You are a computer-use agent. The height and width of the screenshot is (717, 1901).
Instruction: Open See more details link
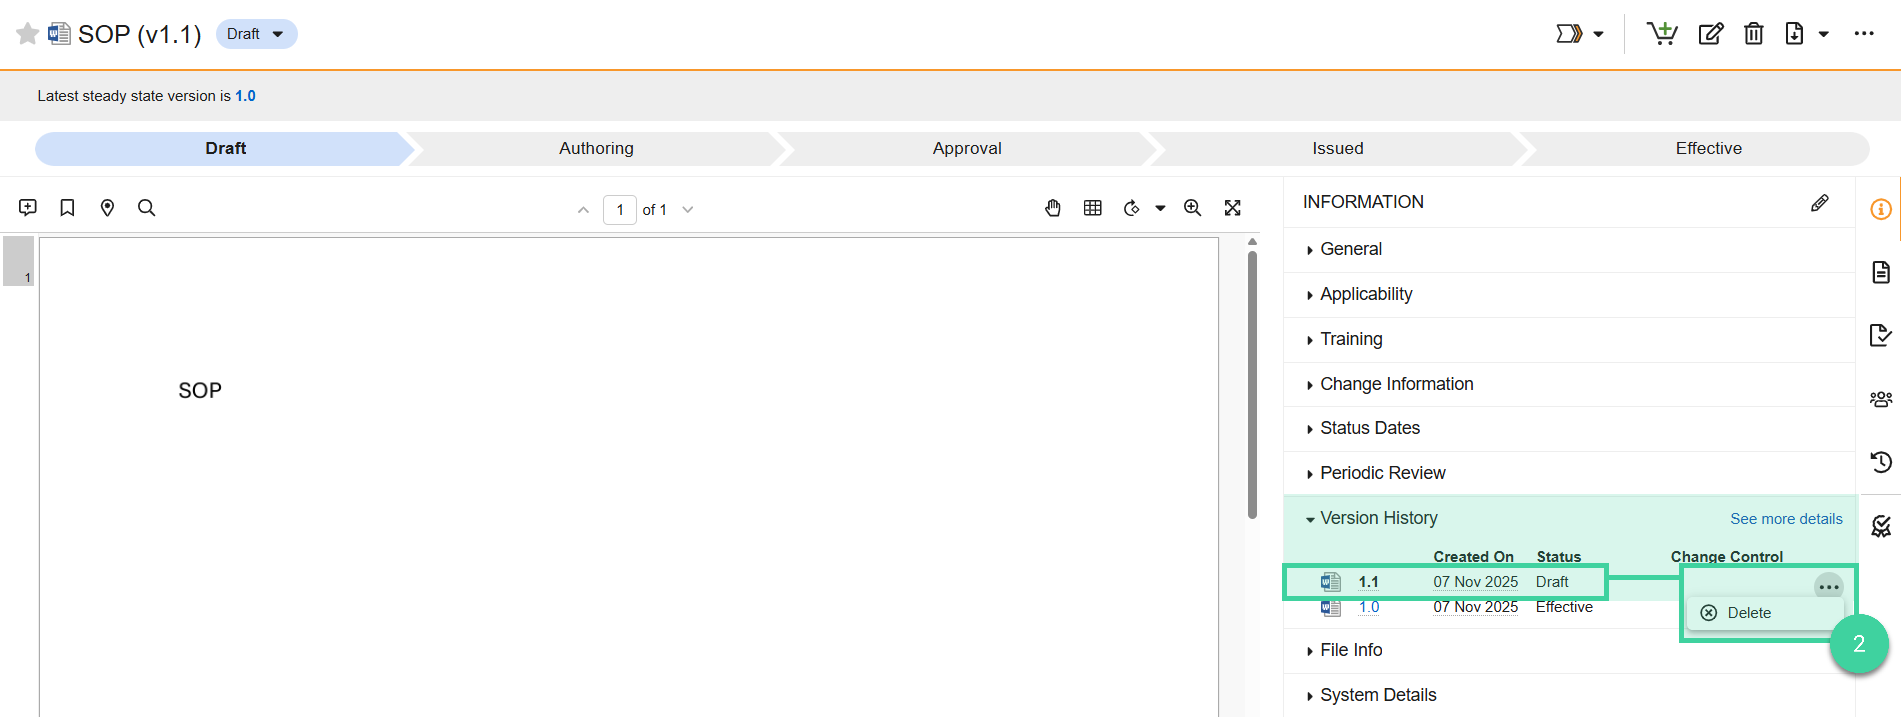pyautogui.click(x=1786, y=519)
